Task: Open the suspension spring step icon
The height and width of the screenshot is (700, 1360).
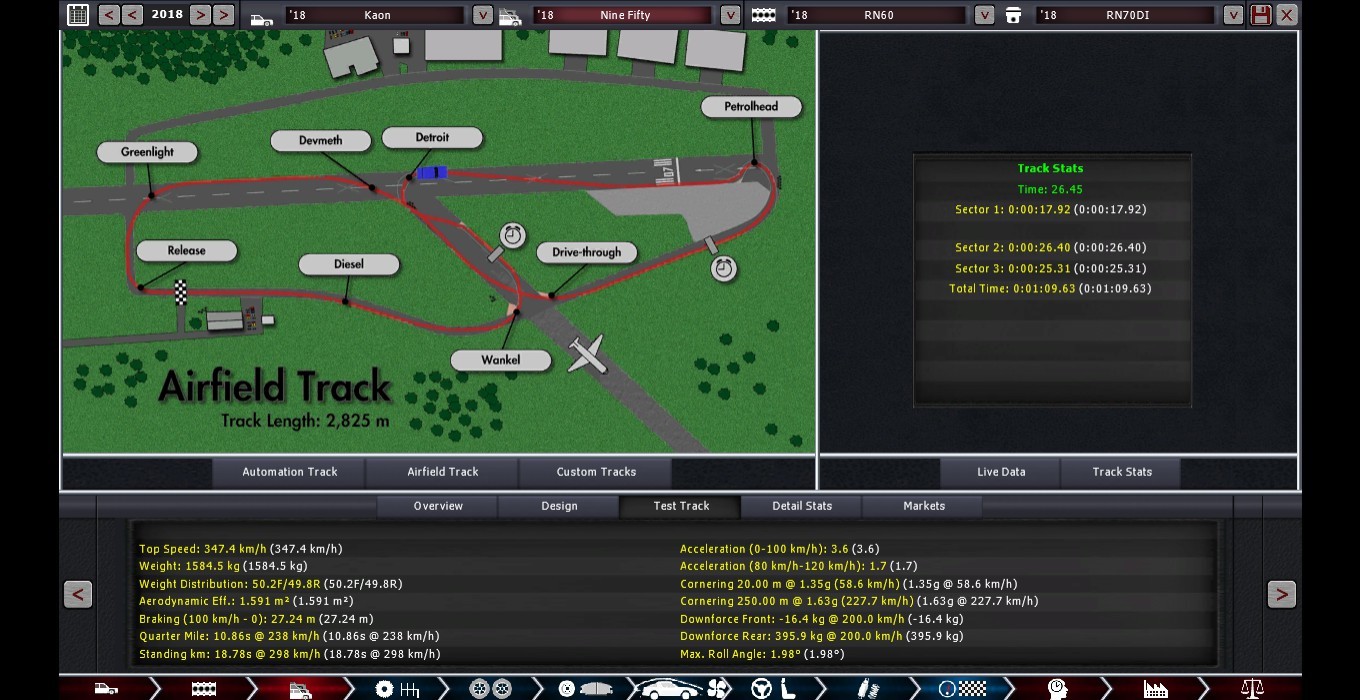Action: [868, 688]
